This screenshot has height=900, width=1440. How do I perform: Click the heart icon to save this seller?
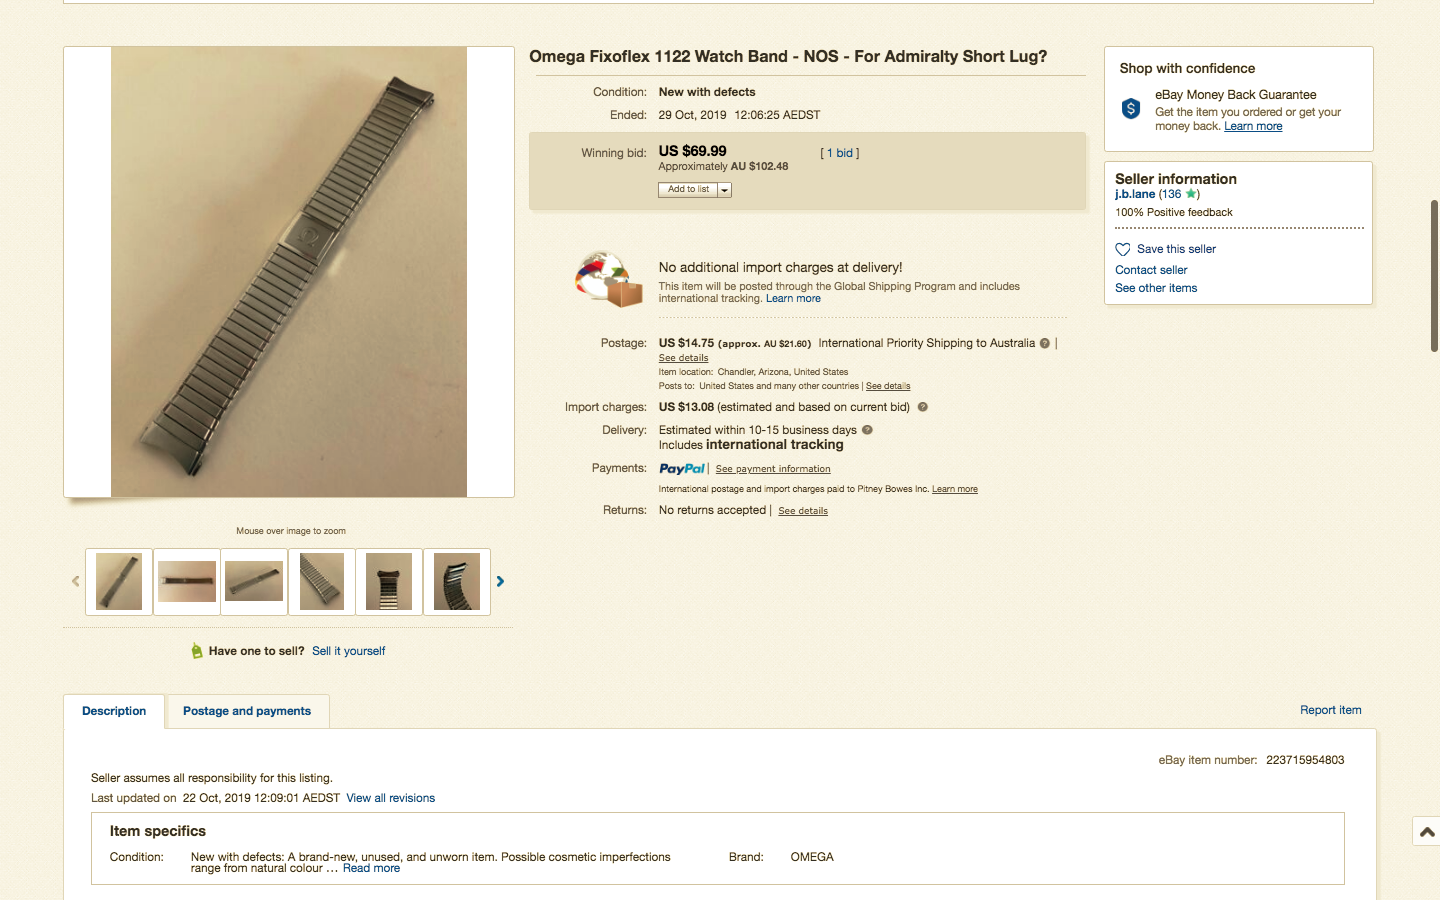pyautogui.click(x=1123, y=249)
